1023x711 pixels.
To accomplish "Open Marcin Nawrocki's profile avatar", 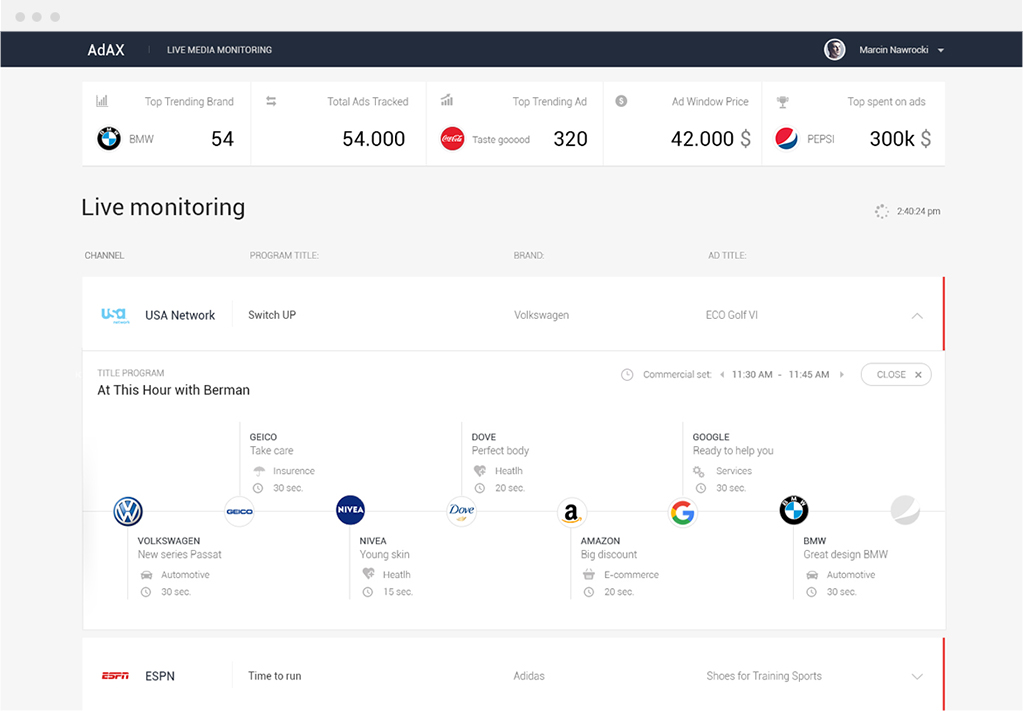I will click(x=834, y=50).
